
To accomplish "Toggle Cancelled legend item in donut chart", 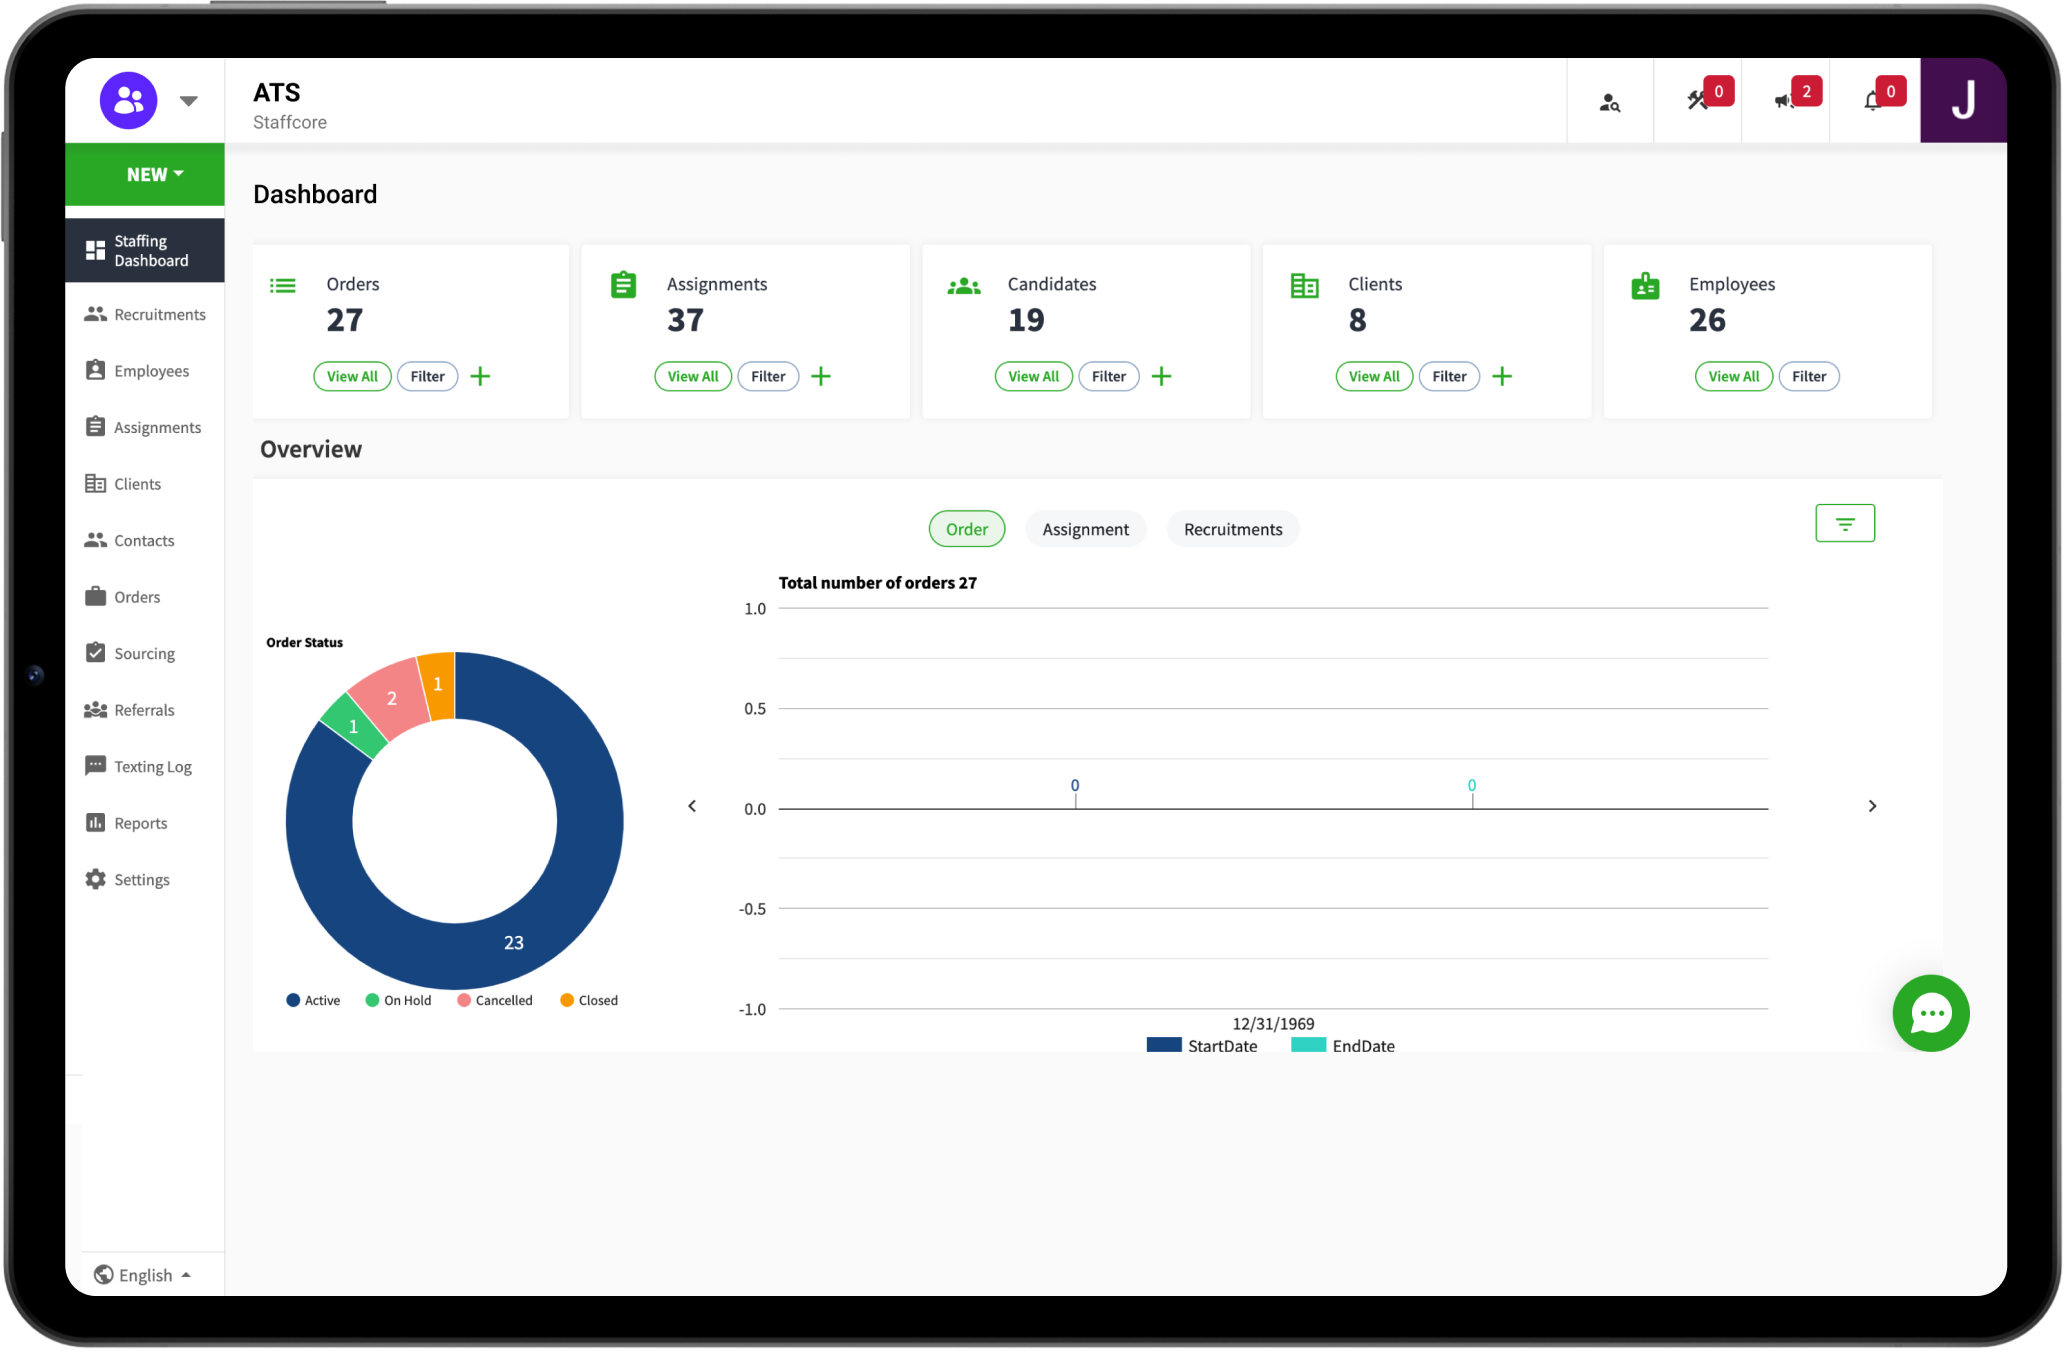I will 495,1000.
